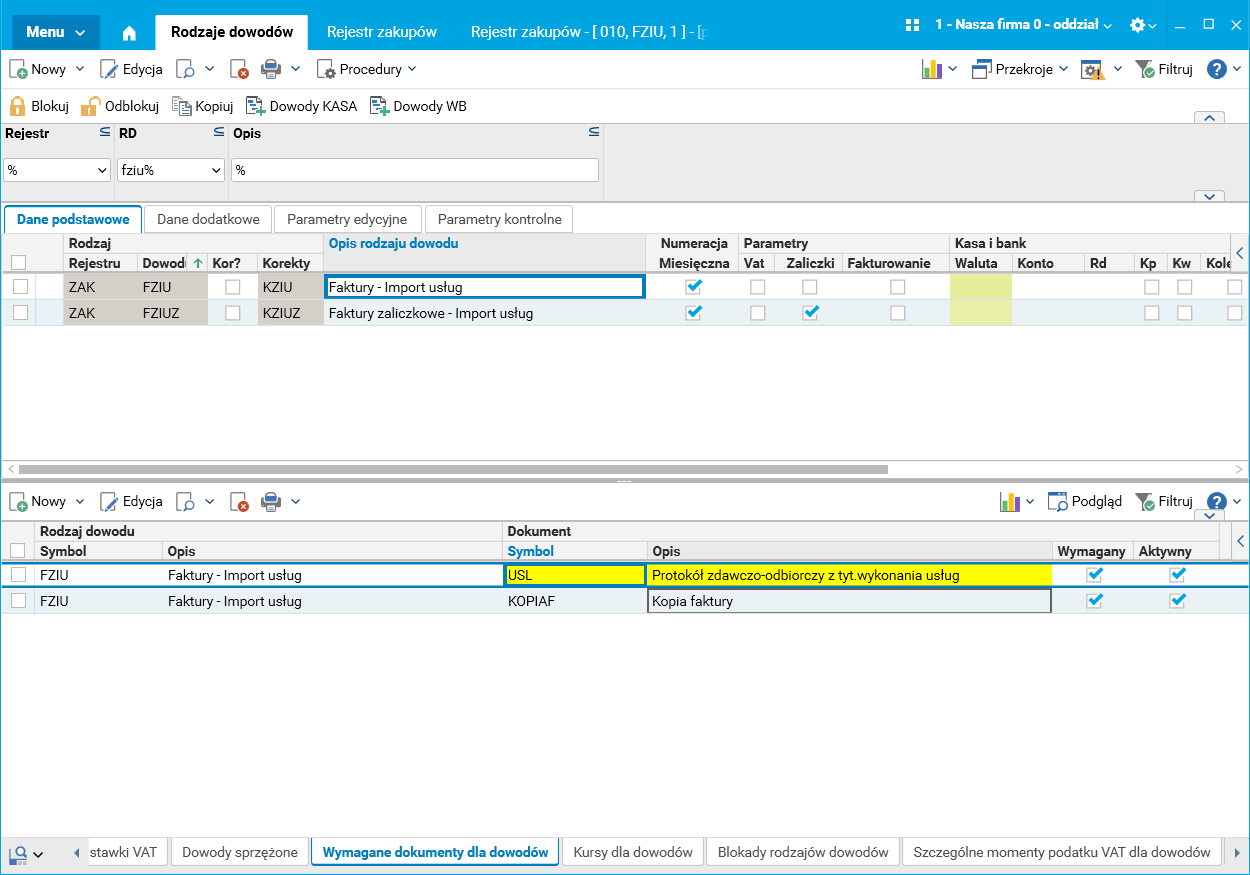Open the Menu dropdown
1250x875 pixels.
click(56, 32)
